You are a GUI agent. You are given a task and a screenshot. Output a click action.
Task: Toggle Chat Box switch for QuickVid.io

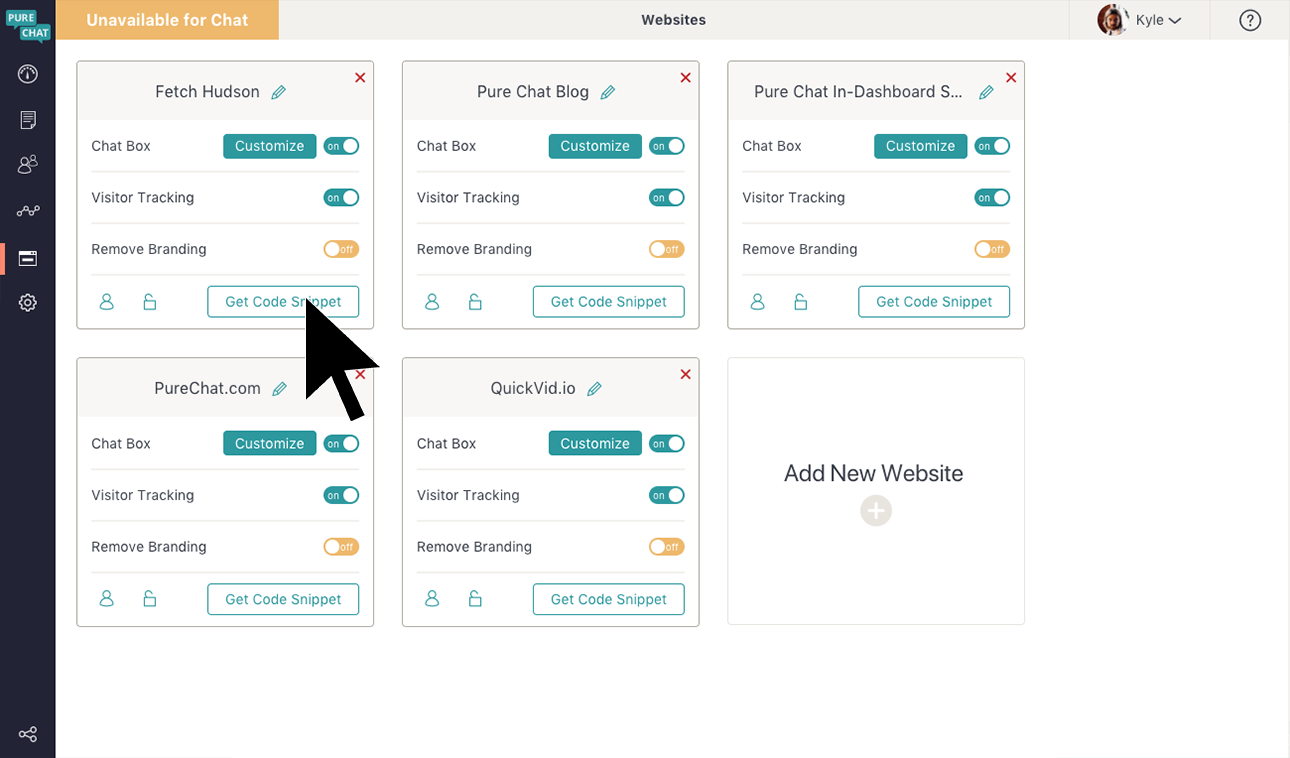click(667, 444)
